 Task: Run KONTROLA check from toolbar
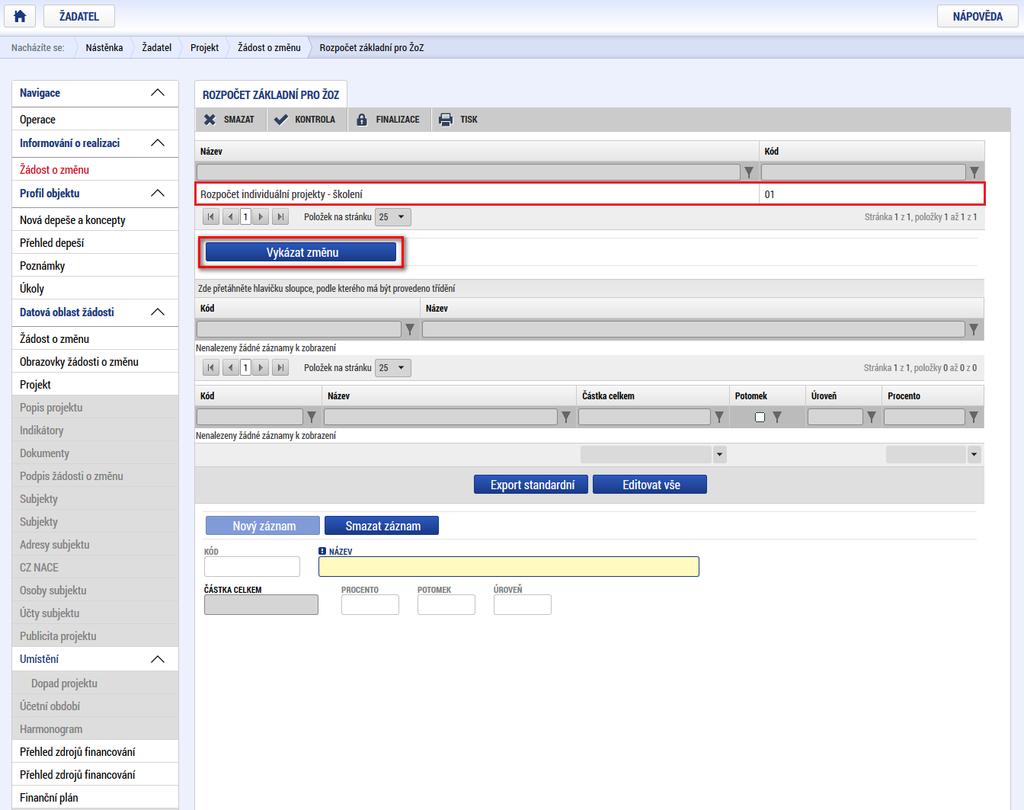305,120
